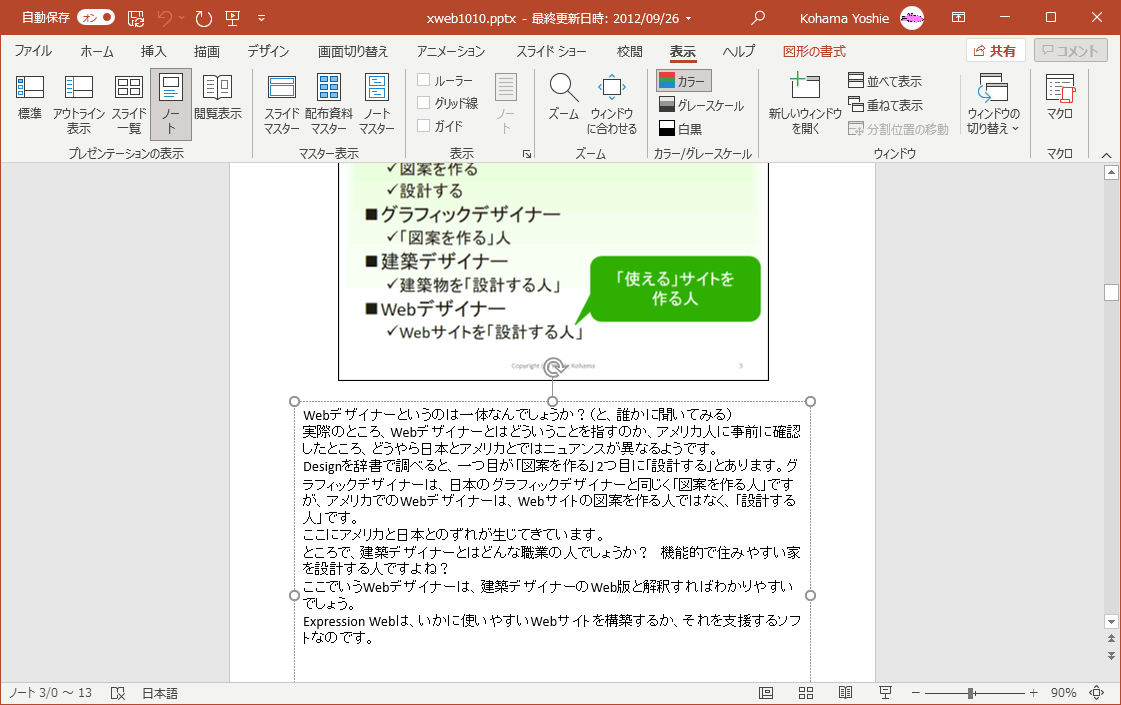
Task: Select 閲覧表示 reading view in ribbon
Action: 218,98
